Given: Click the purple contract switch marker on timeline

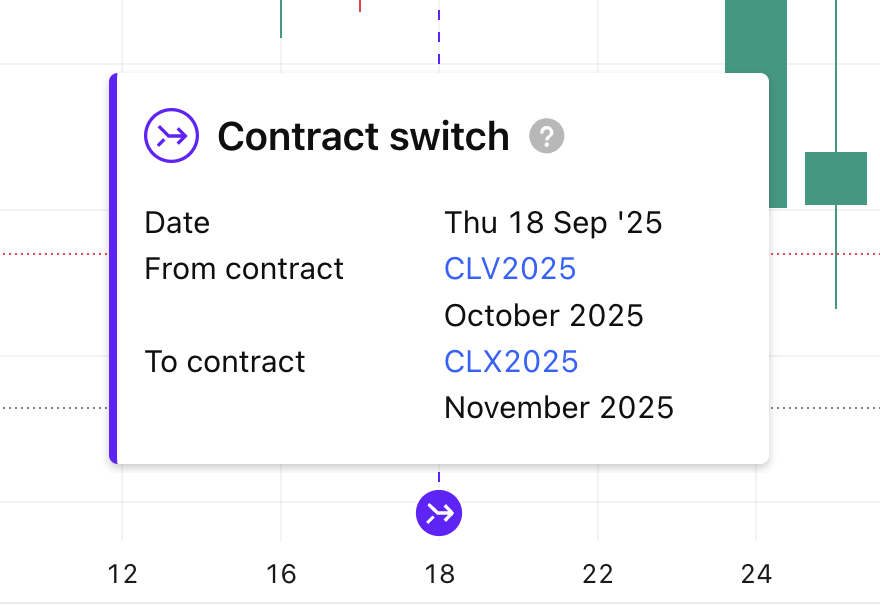Looking at the screenshot, I should [439, 513].
